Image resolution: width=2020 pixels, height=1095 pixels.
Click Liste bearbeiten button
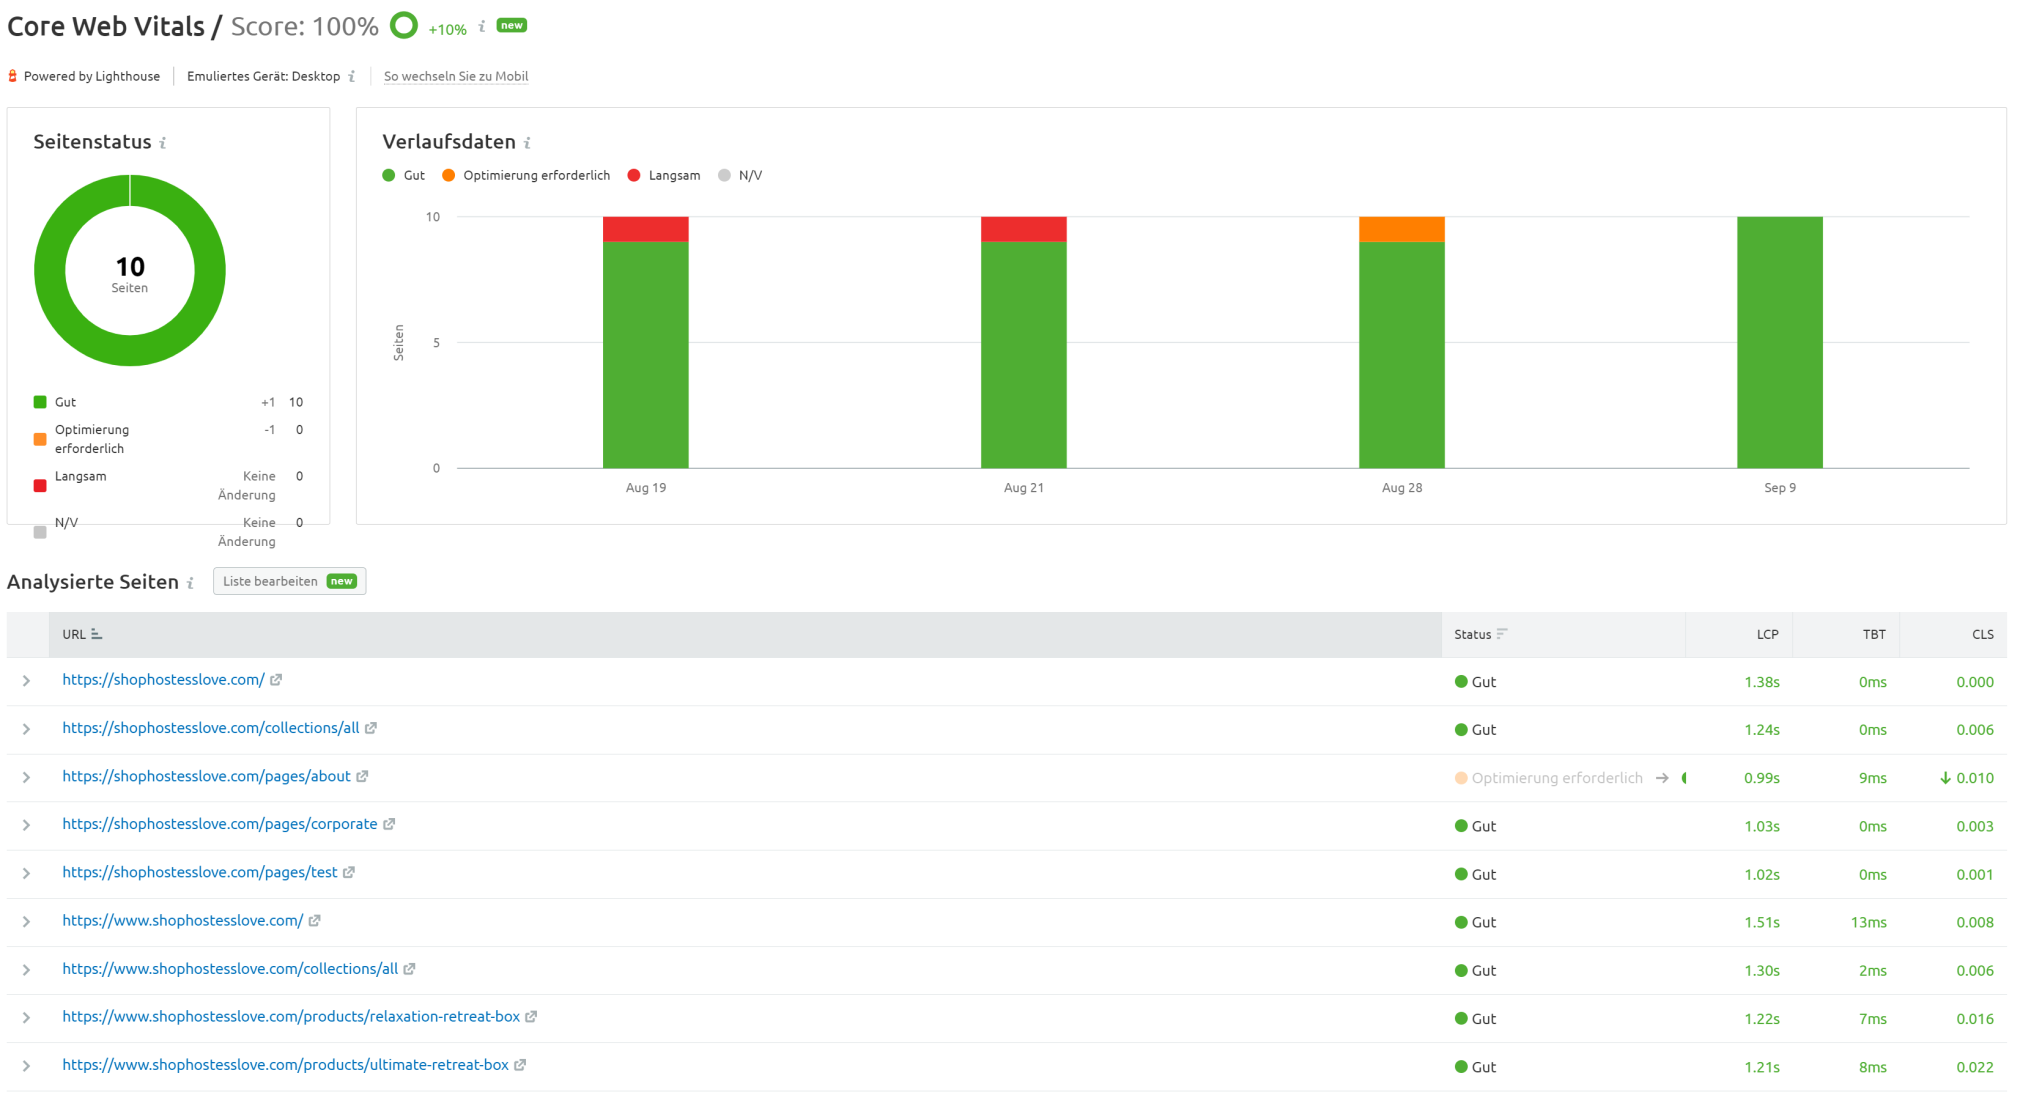289,582
